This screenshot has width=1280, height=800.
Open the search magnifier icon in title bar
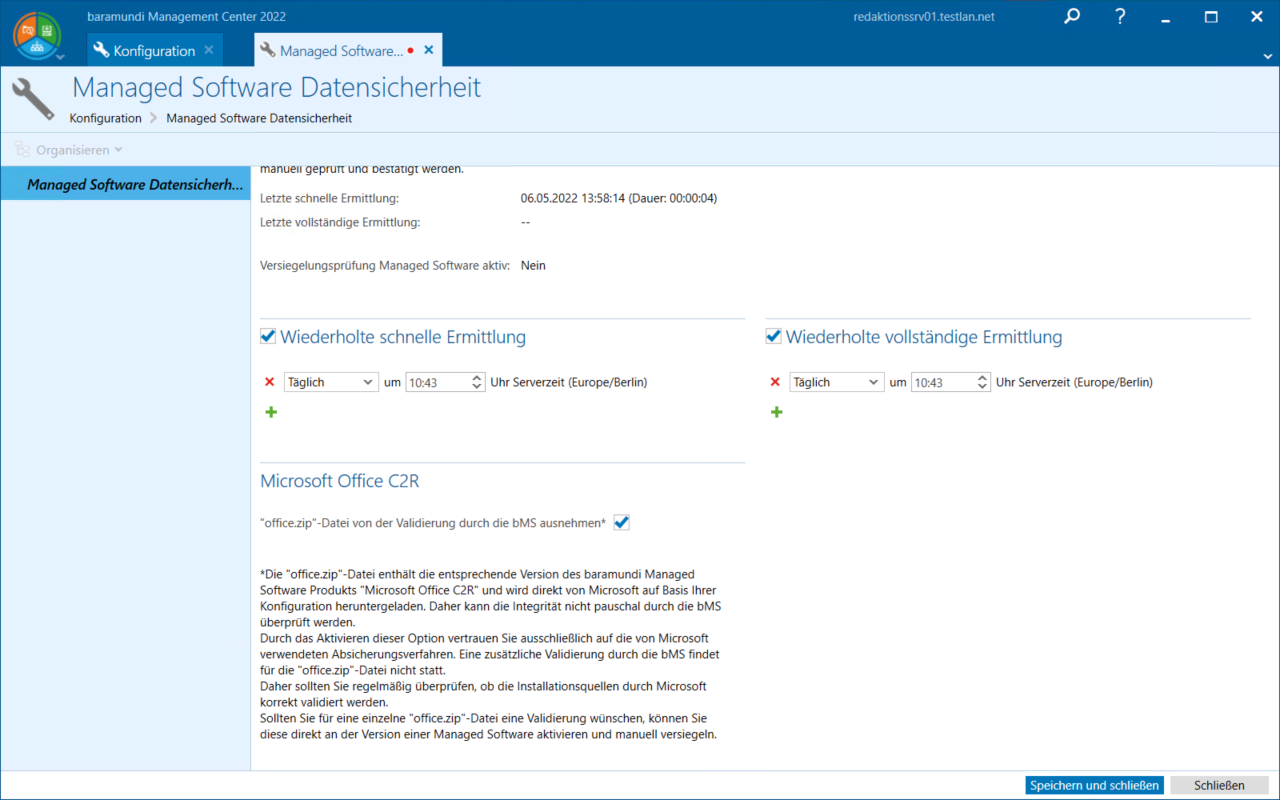pyautogui.click(x=1072, y=17)
